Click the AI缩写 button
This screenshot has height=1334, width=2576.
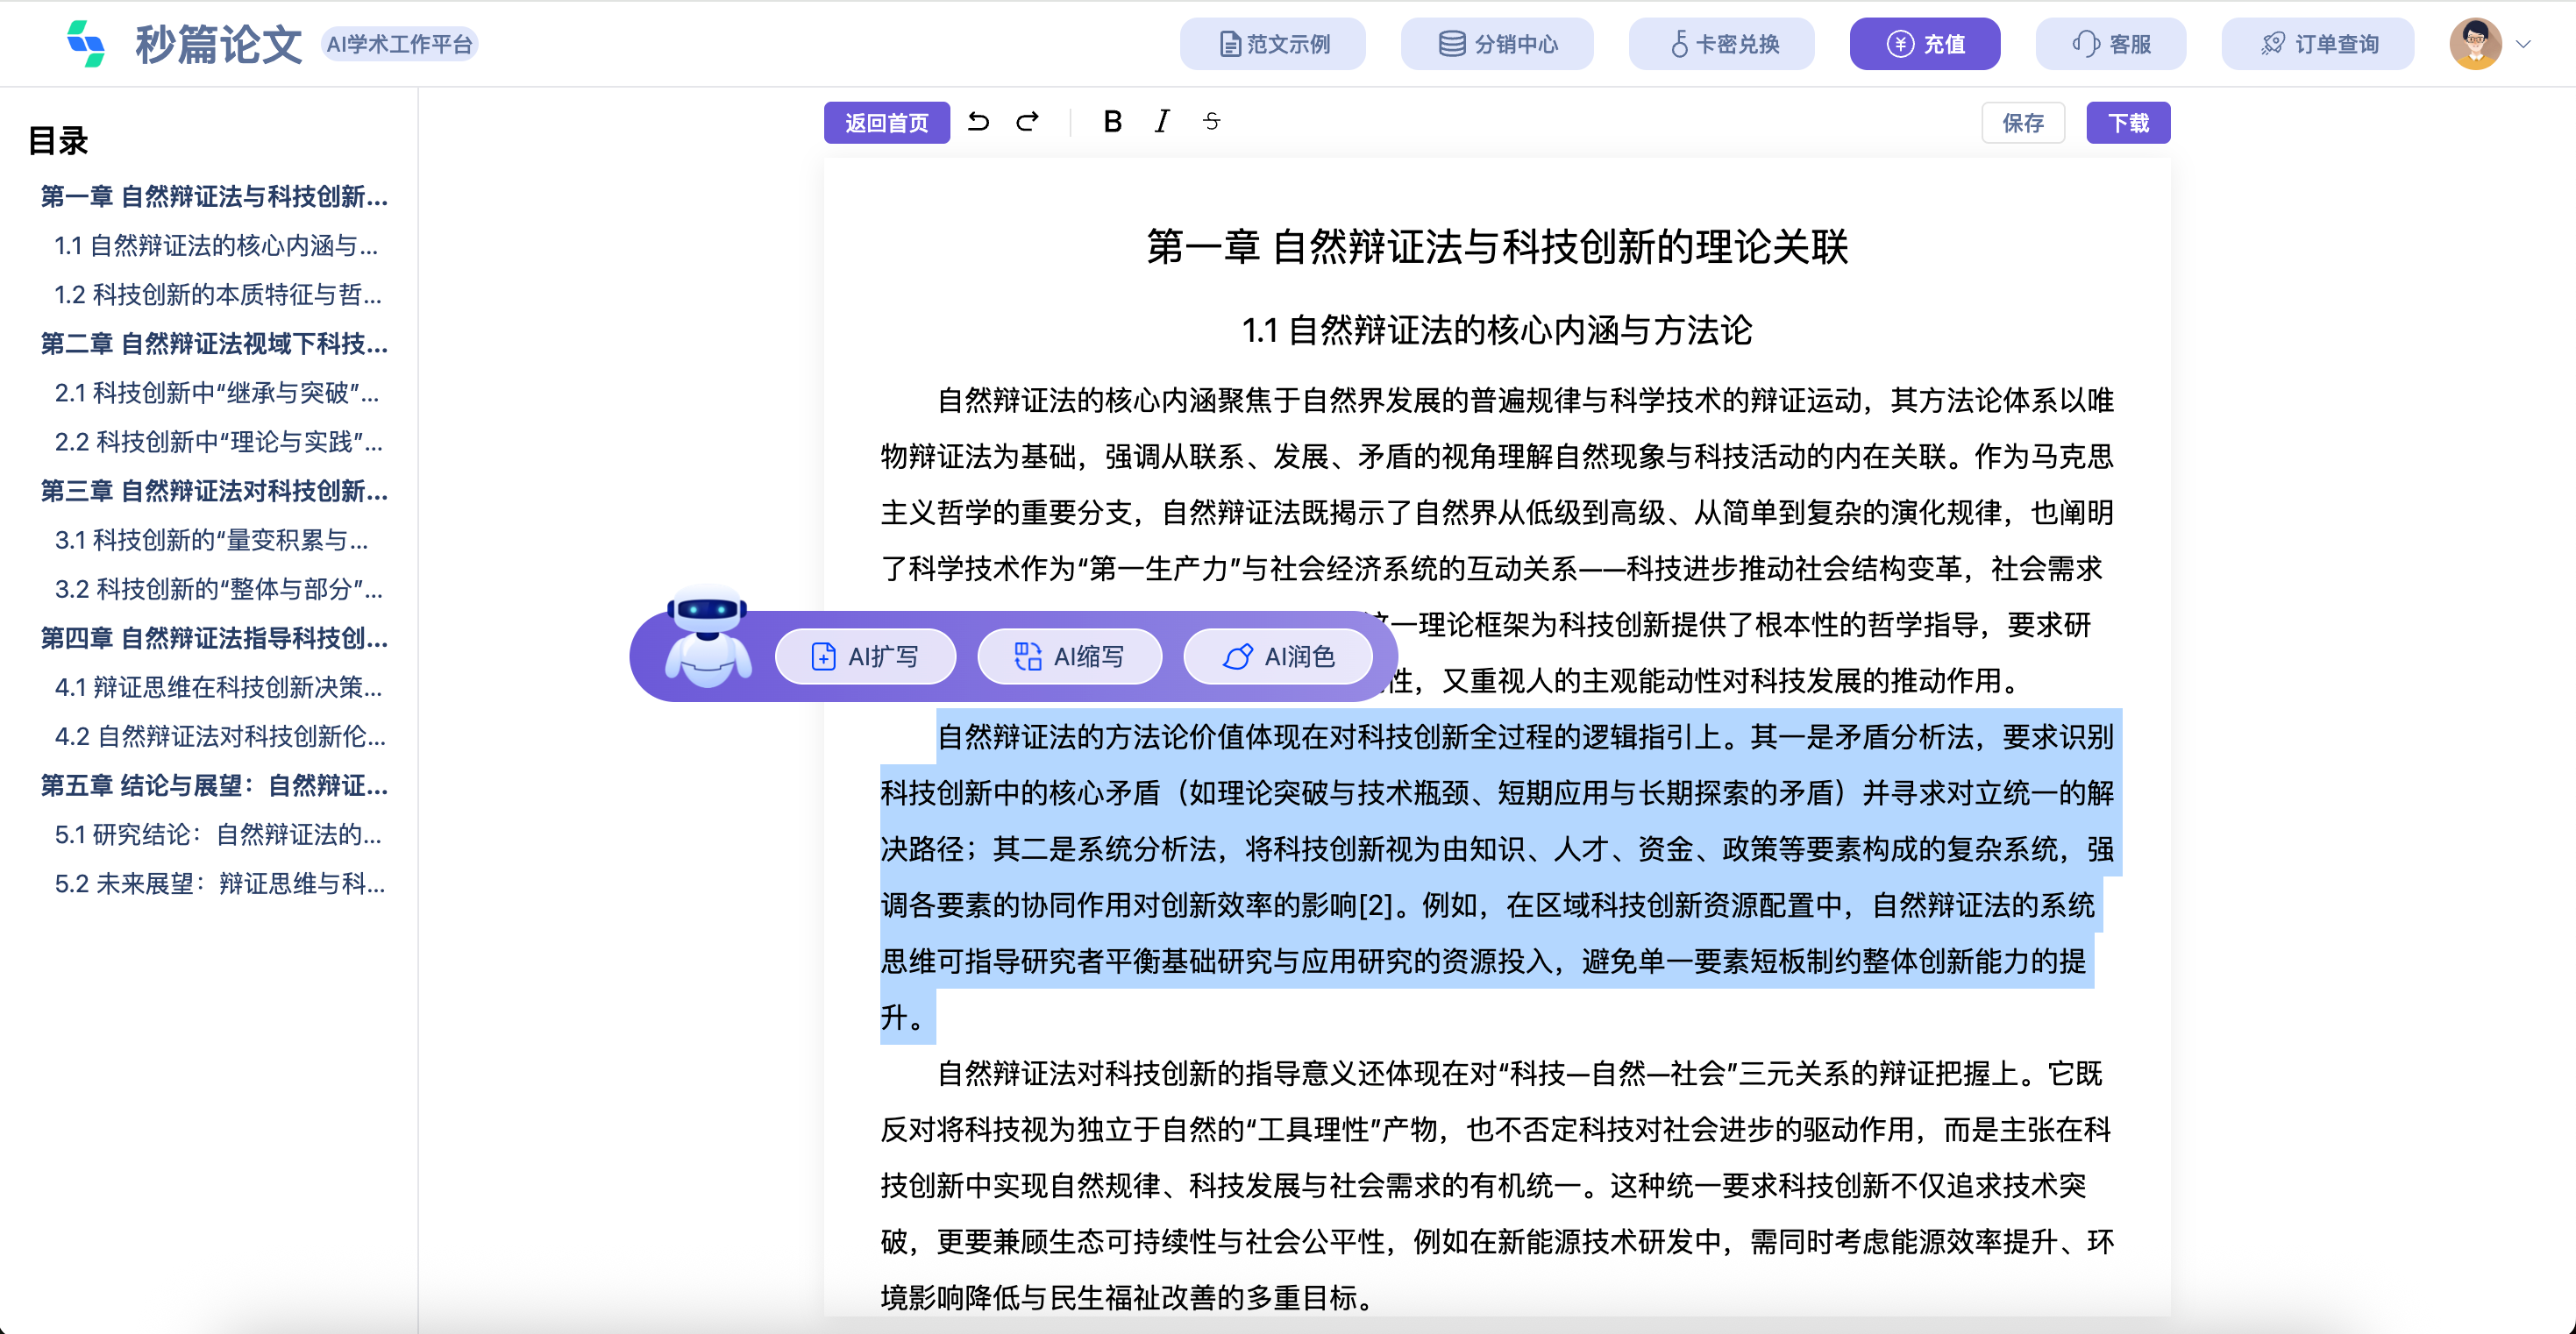point(1069,657)
